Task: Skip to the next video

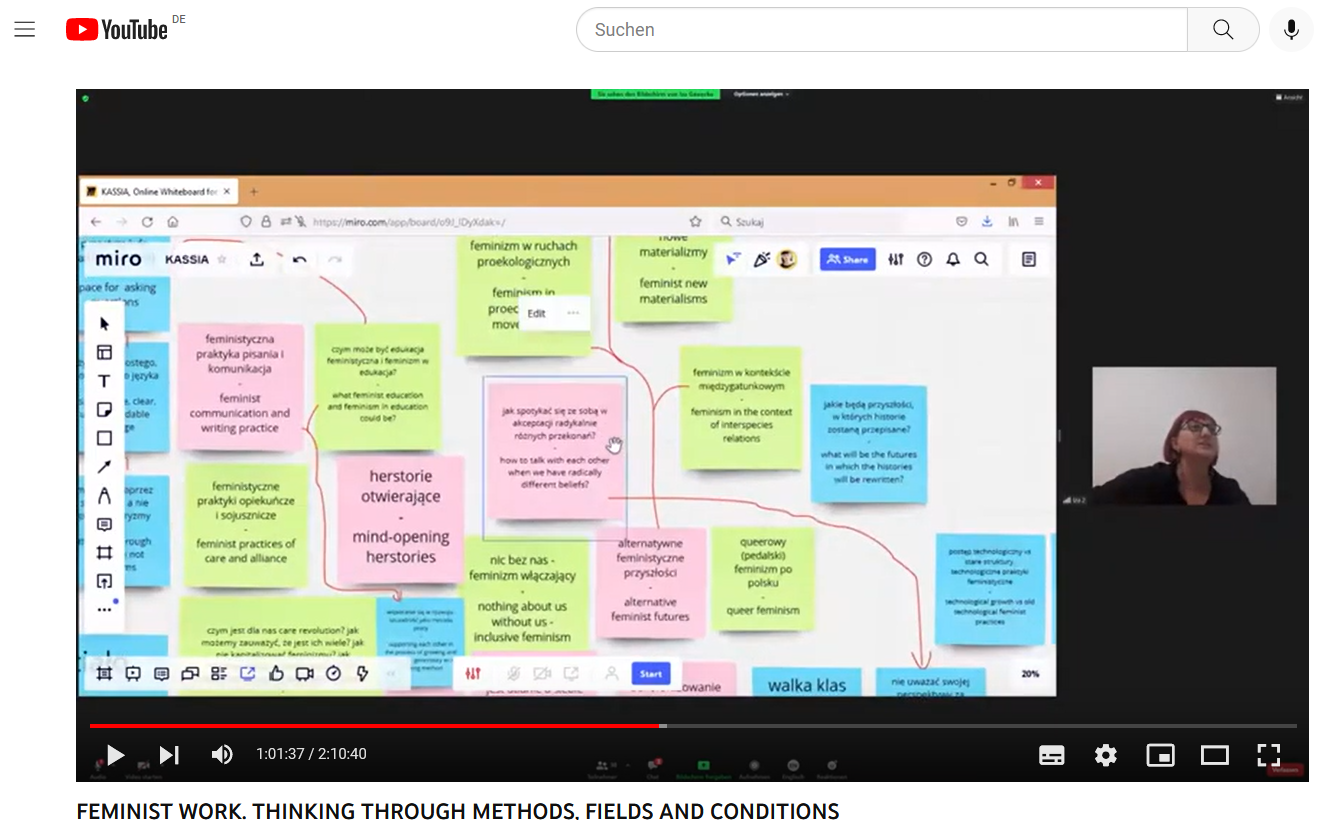Action: pyautogui.click(x=169, y=755)
